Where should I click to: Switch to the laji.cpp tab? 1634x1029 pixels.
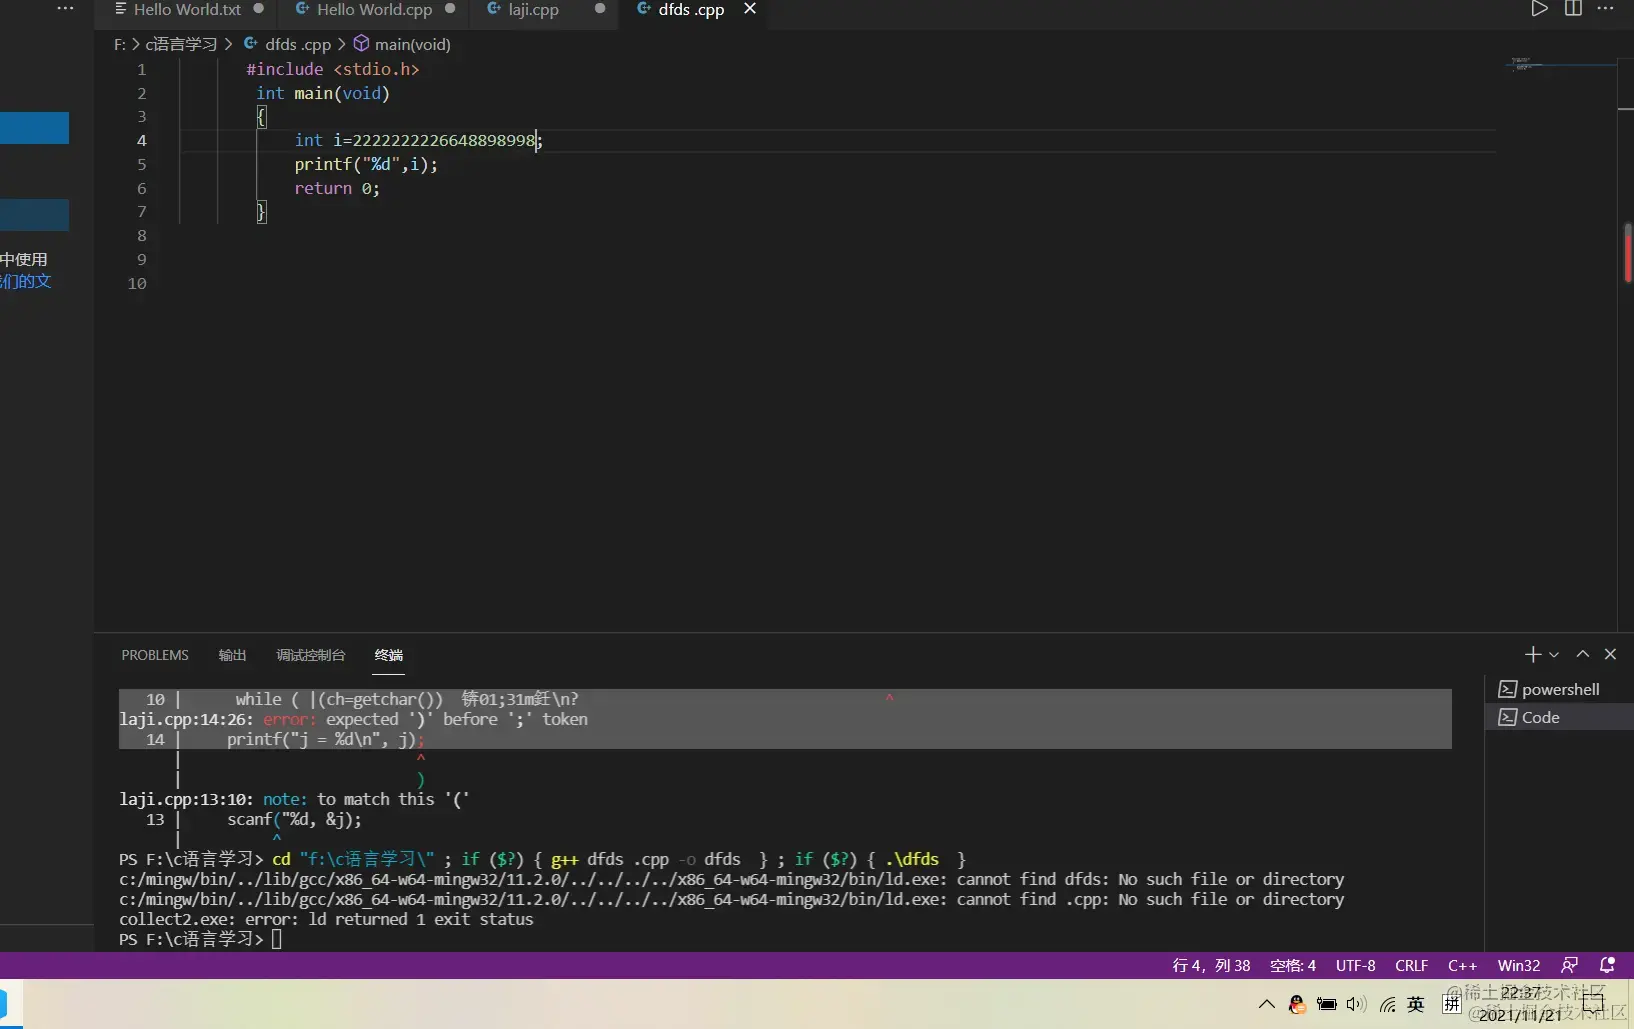click(x=534, y=9)
